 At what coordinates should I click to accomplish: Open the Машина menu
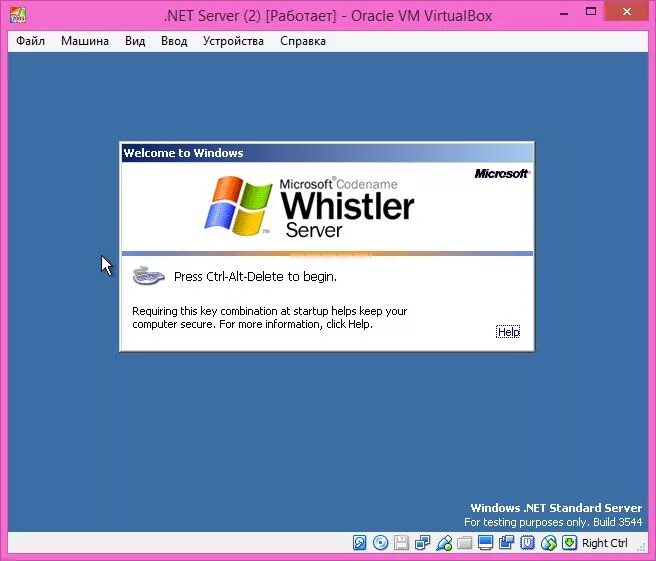(85, 41)
